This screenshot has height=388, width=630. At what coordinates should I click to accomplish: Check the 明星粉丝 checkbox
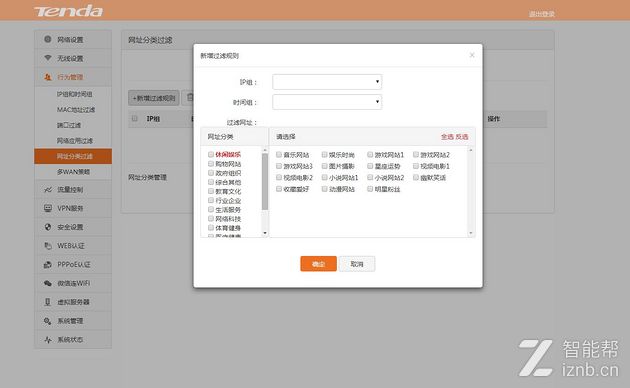[370, 189]
